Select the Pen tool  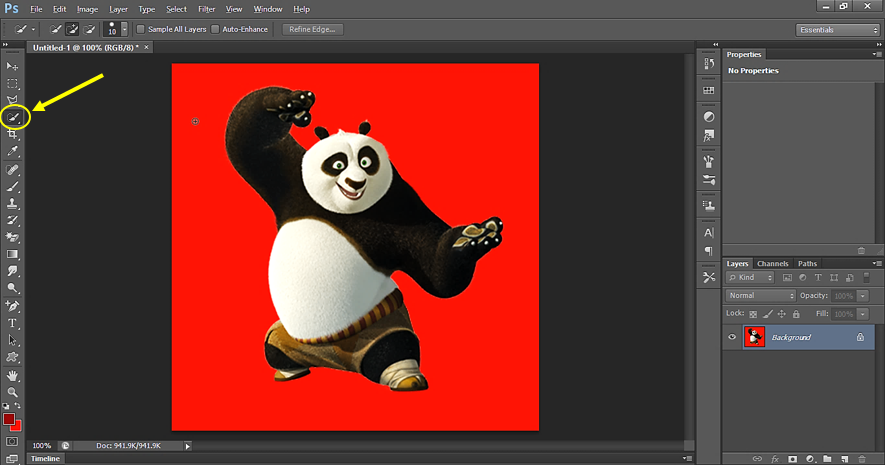[12, 306]
